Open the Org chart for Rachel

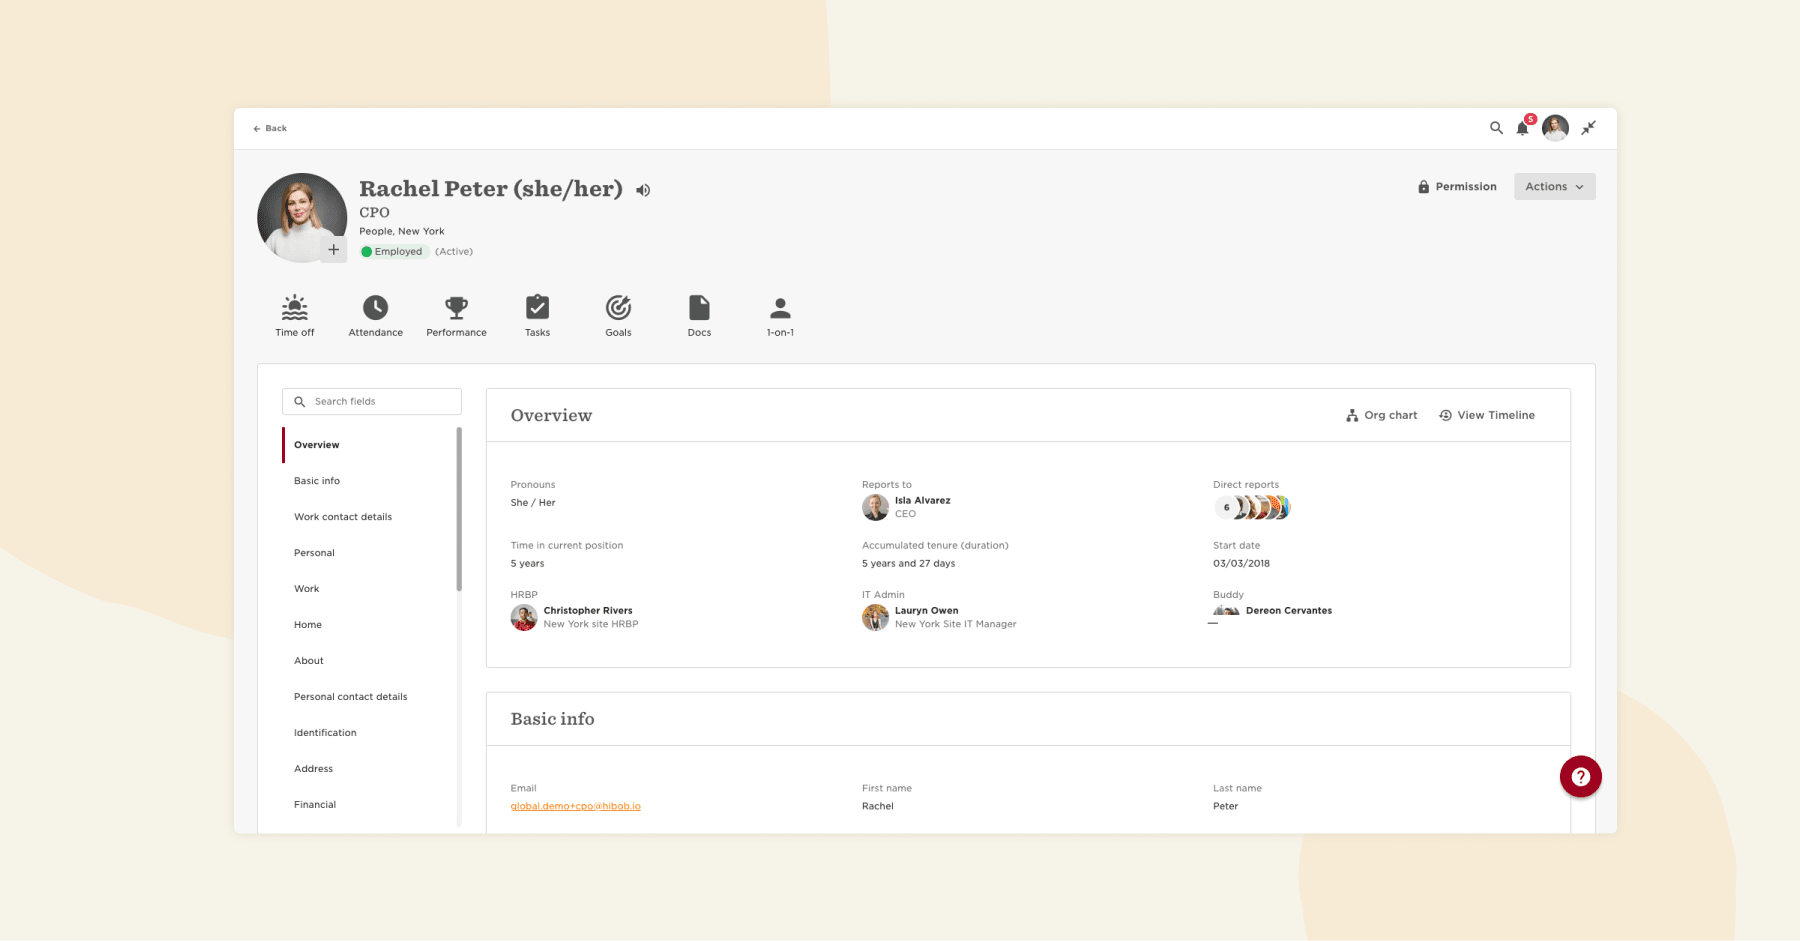[1381, 414]
